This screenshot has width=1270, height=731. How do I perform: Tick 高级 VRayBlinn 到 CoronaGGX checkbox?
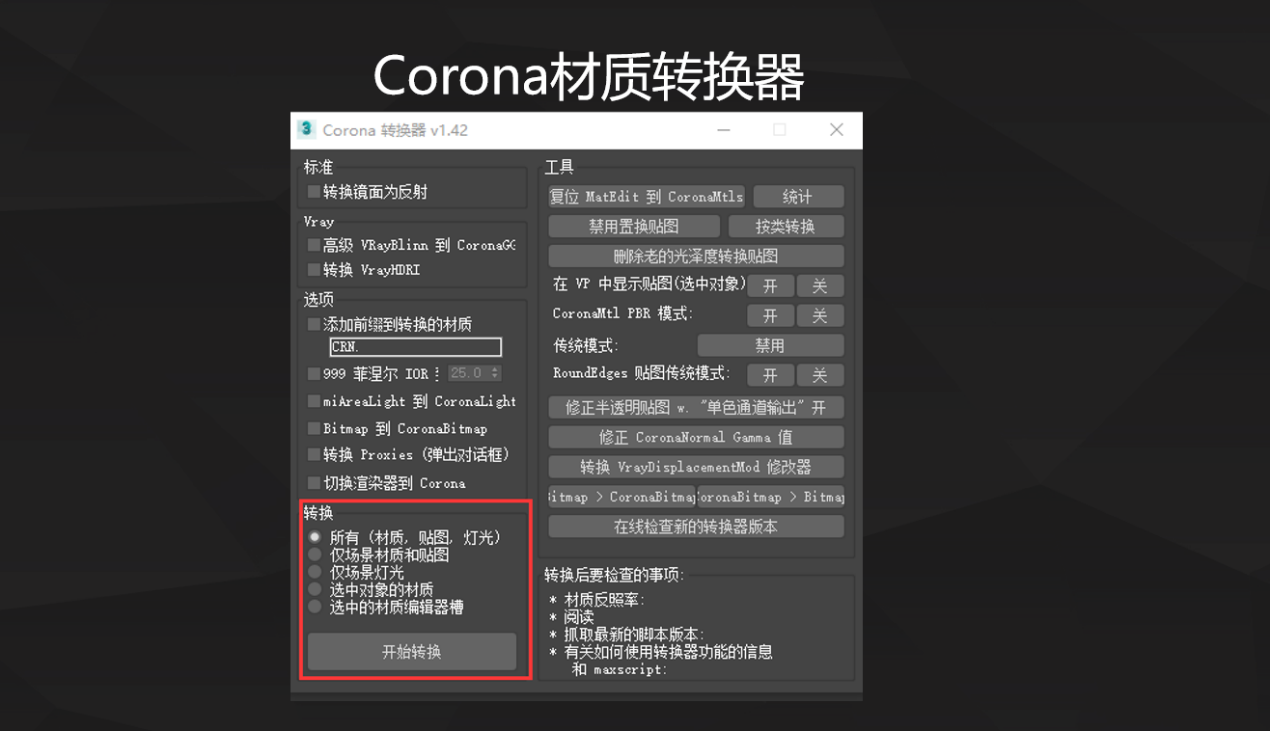[314, 245]
